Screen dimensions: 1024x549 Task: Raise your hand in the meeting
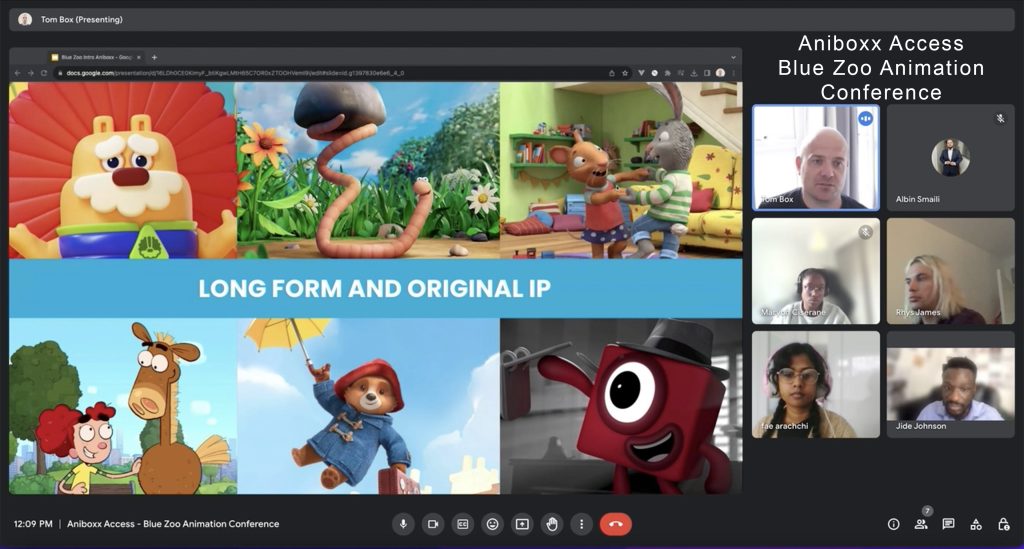coord(552,524)
